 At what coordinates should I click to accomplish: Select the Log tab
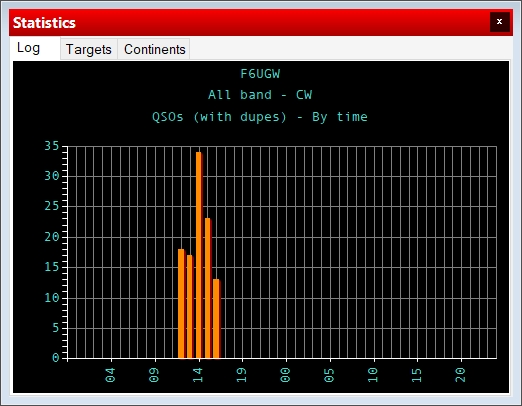[x=29, y=48]
